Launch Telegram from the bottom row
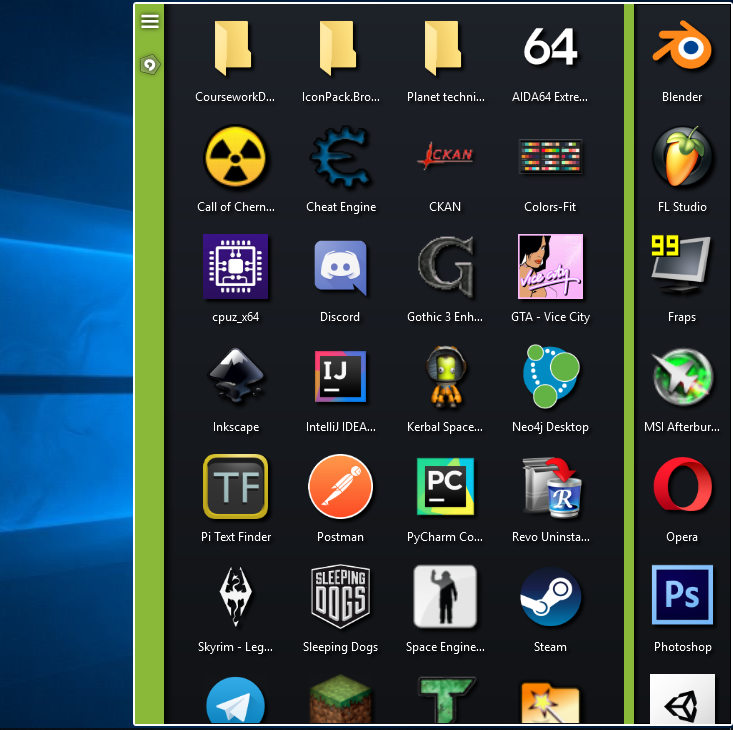The image size is (733, 730). click(x=235, y=700)
